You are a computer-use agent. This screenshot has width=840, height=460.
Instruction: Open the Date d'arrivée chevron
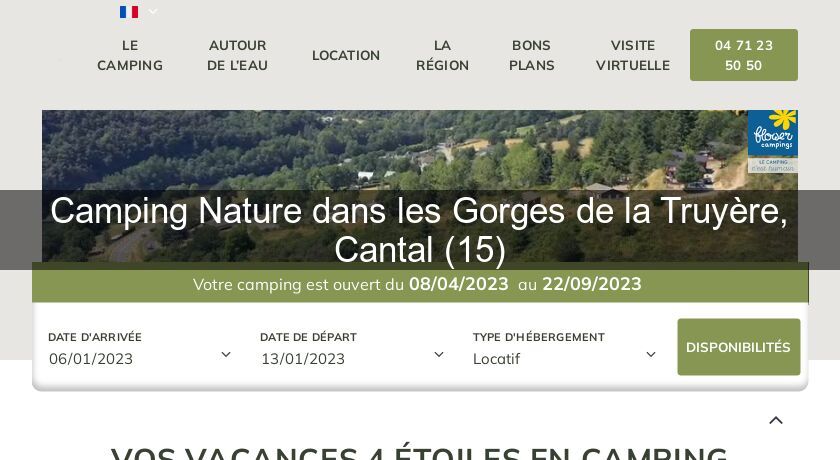(x=226, y=355)
